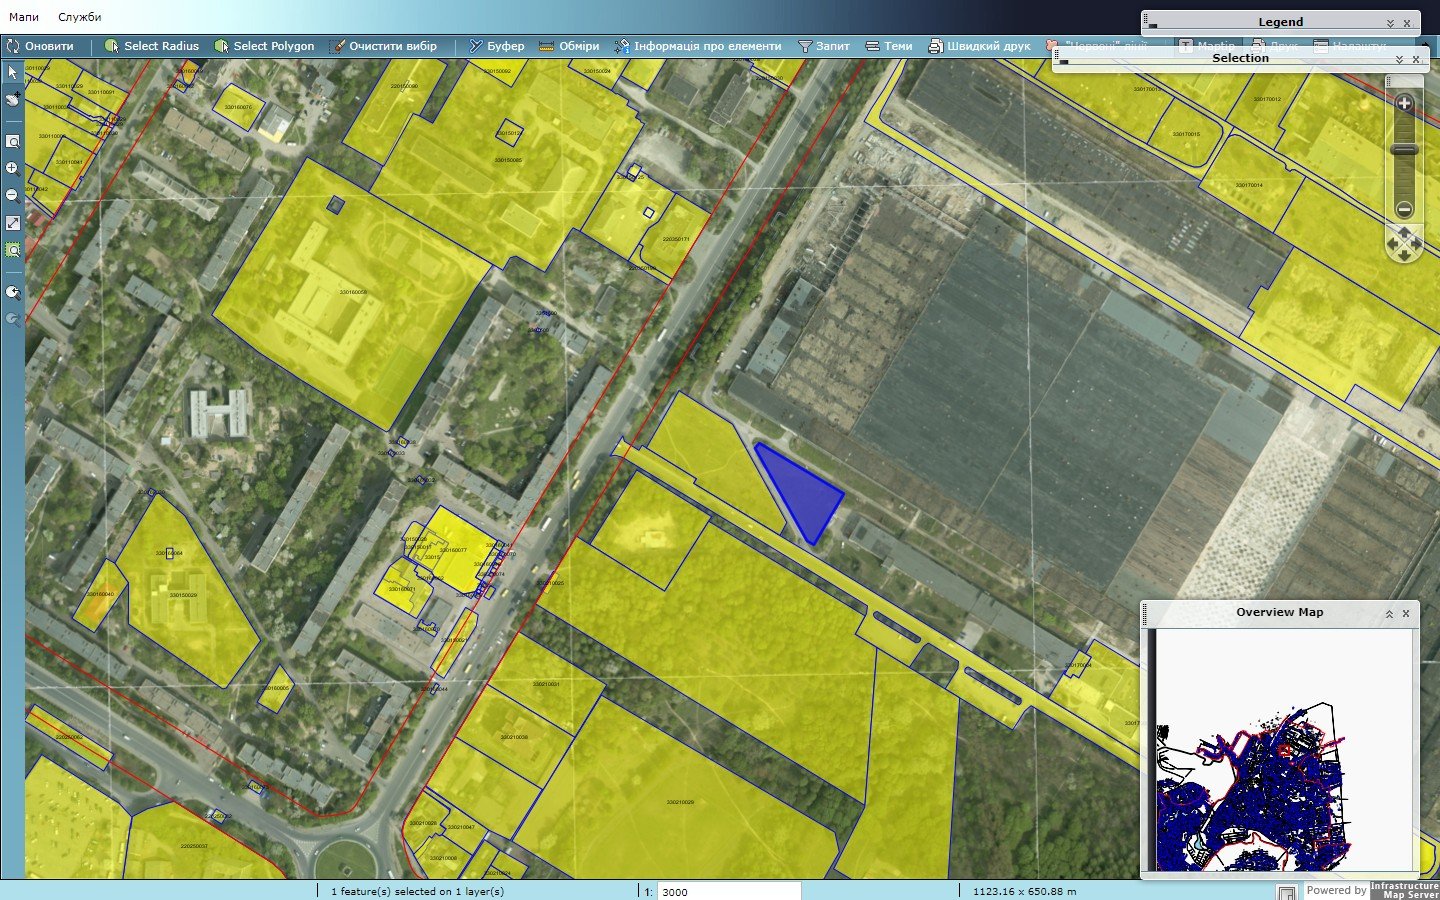Activate the Pan hand tool
1440x900 pixels.
[x=12, y=99]
